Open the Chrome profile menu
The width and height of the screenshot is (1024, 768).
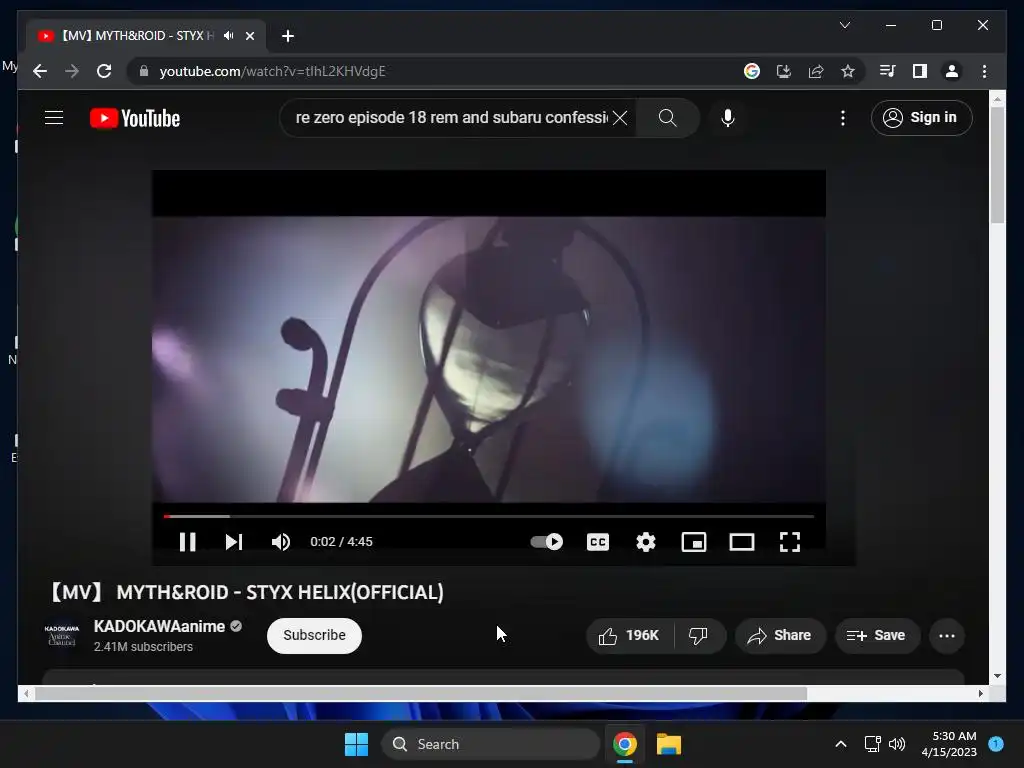[952, 71]
